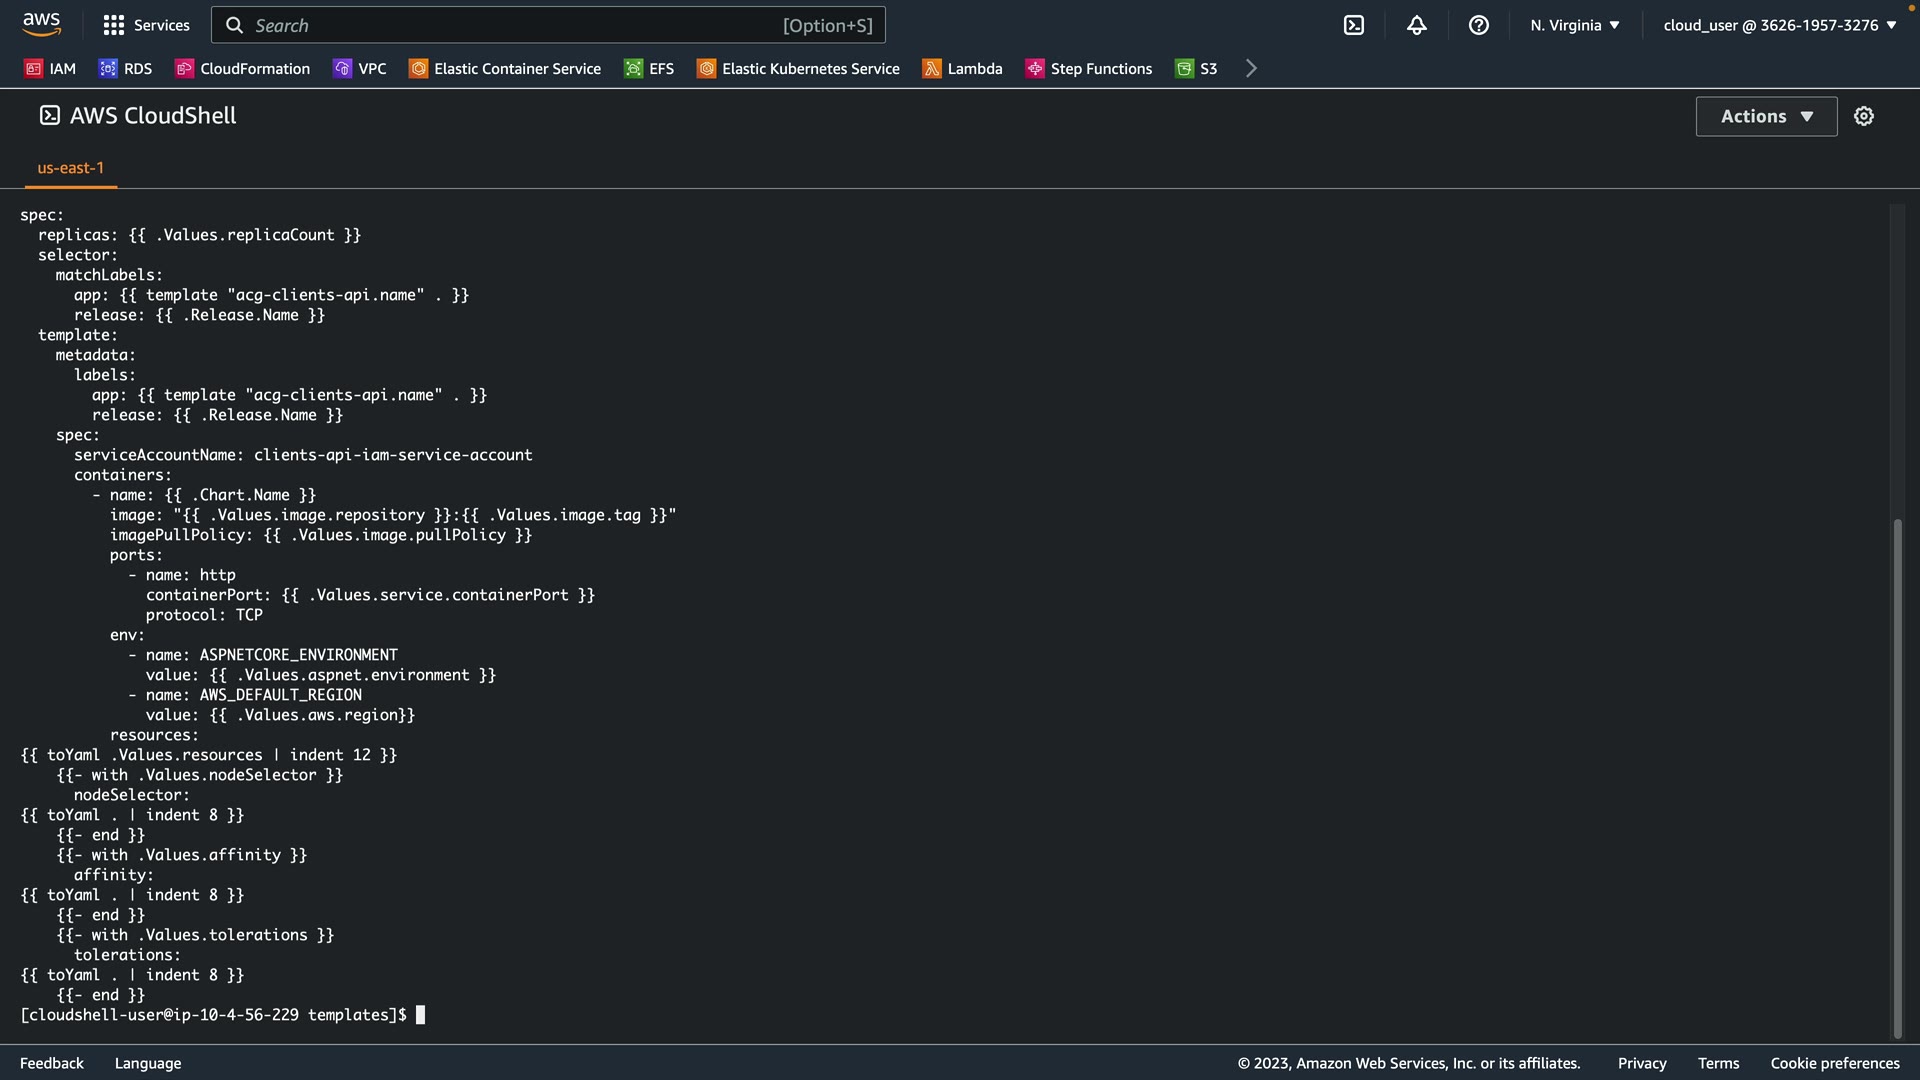Open Step Functions shortcut
The width and height of the screenshot is (1920, 1080).
1089,68
